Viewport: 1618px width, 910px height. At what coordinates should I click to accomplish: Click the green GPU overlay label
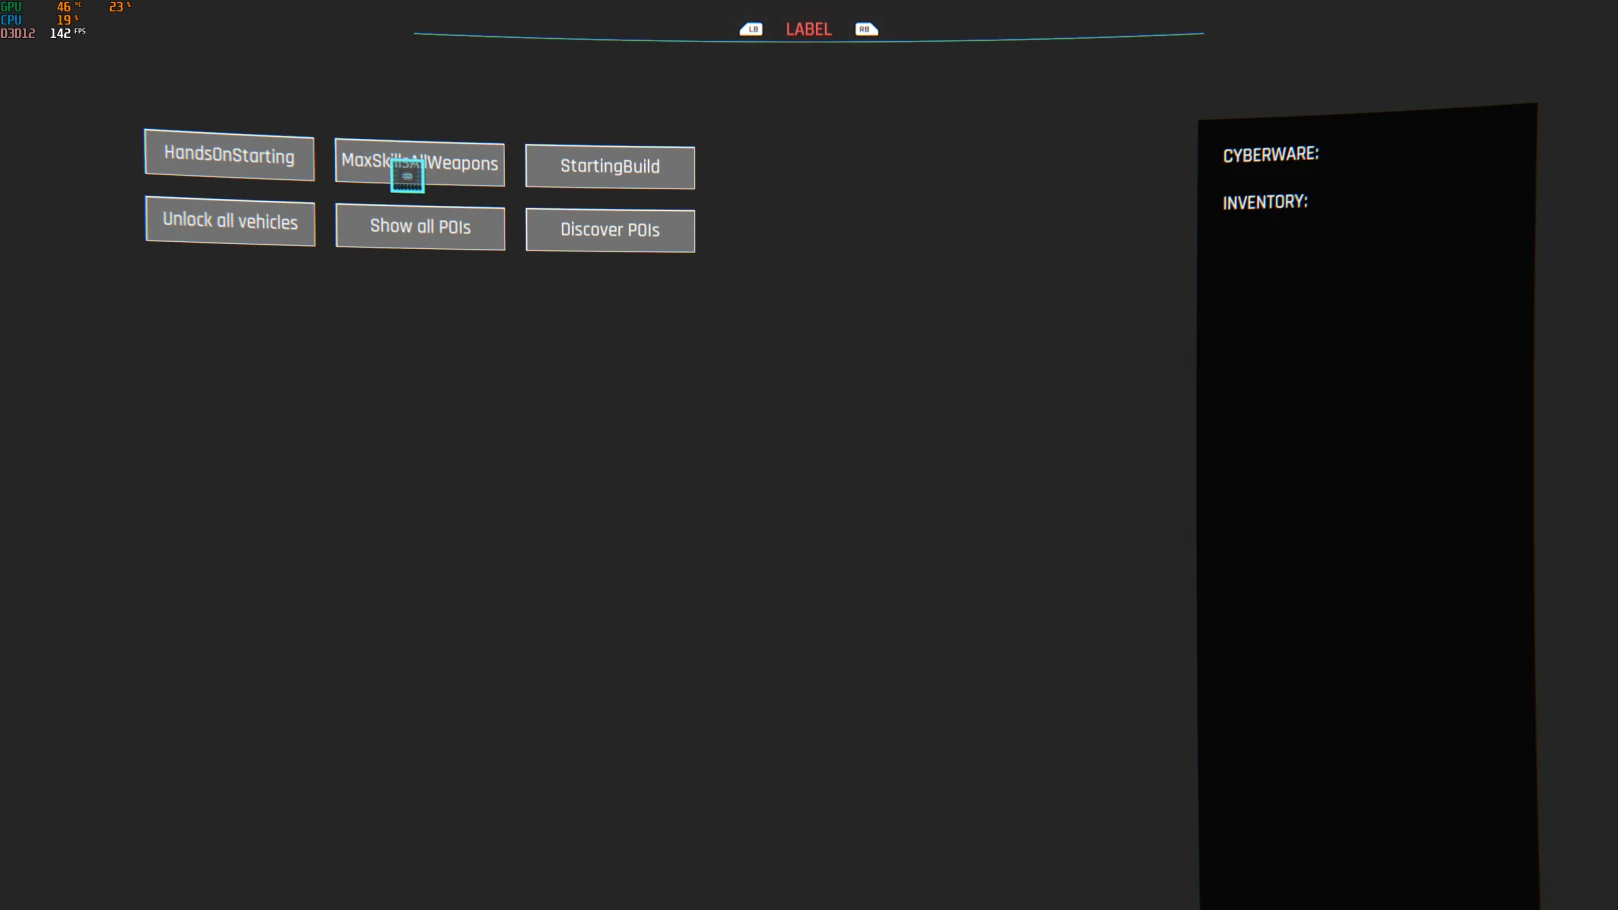point(11,7)
